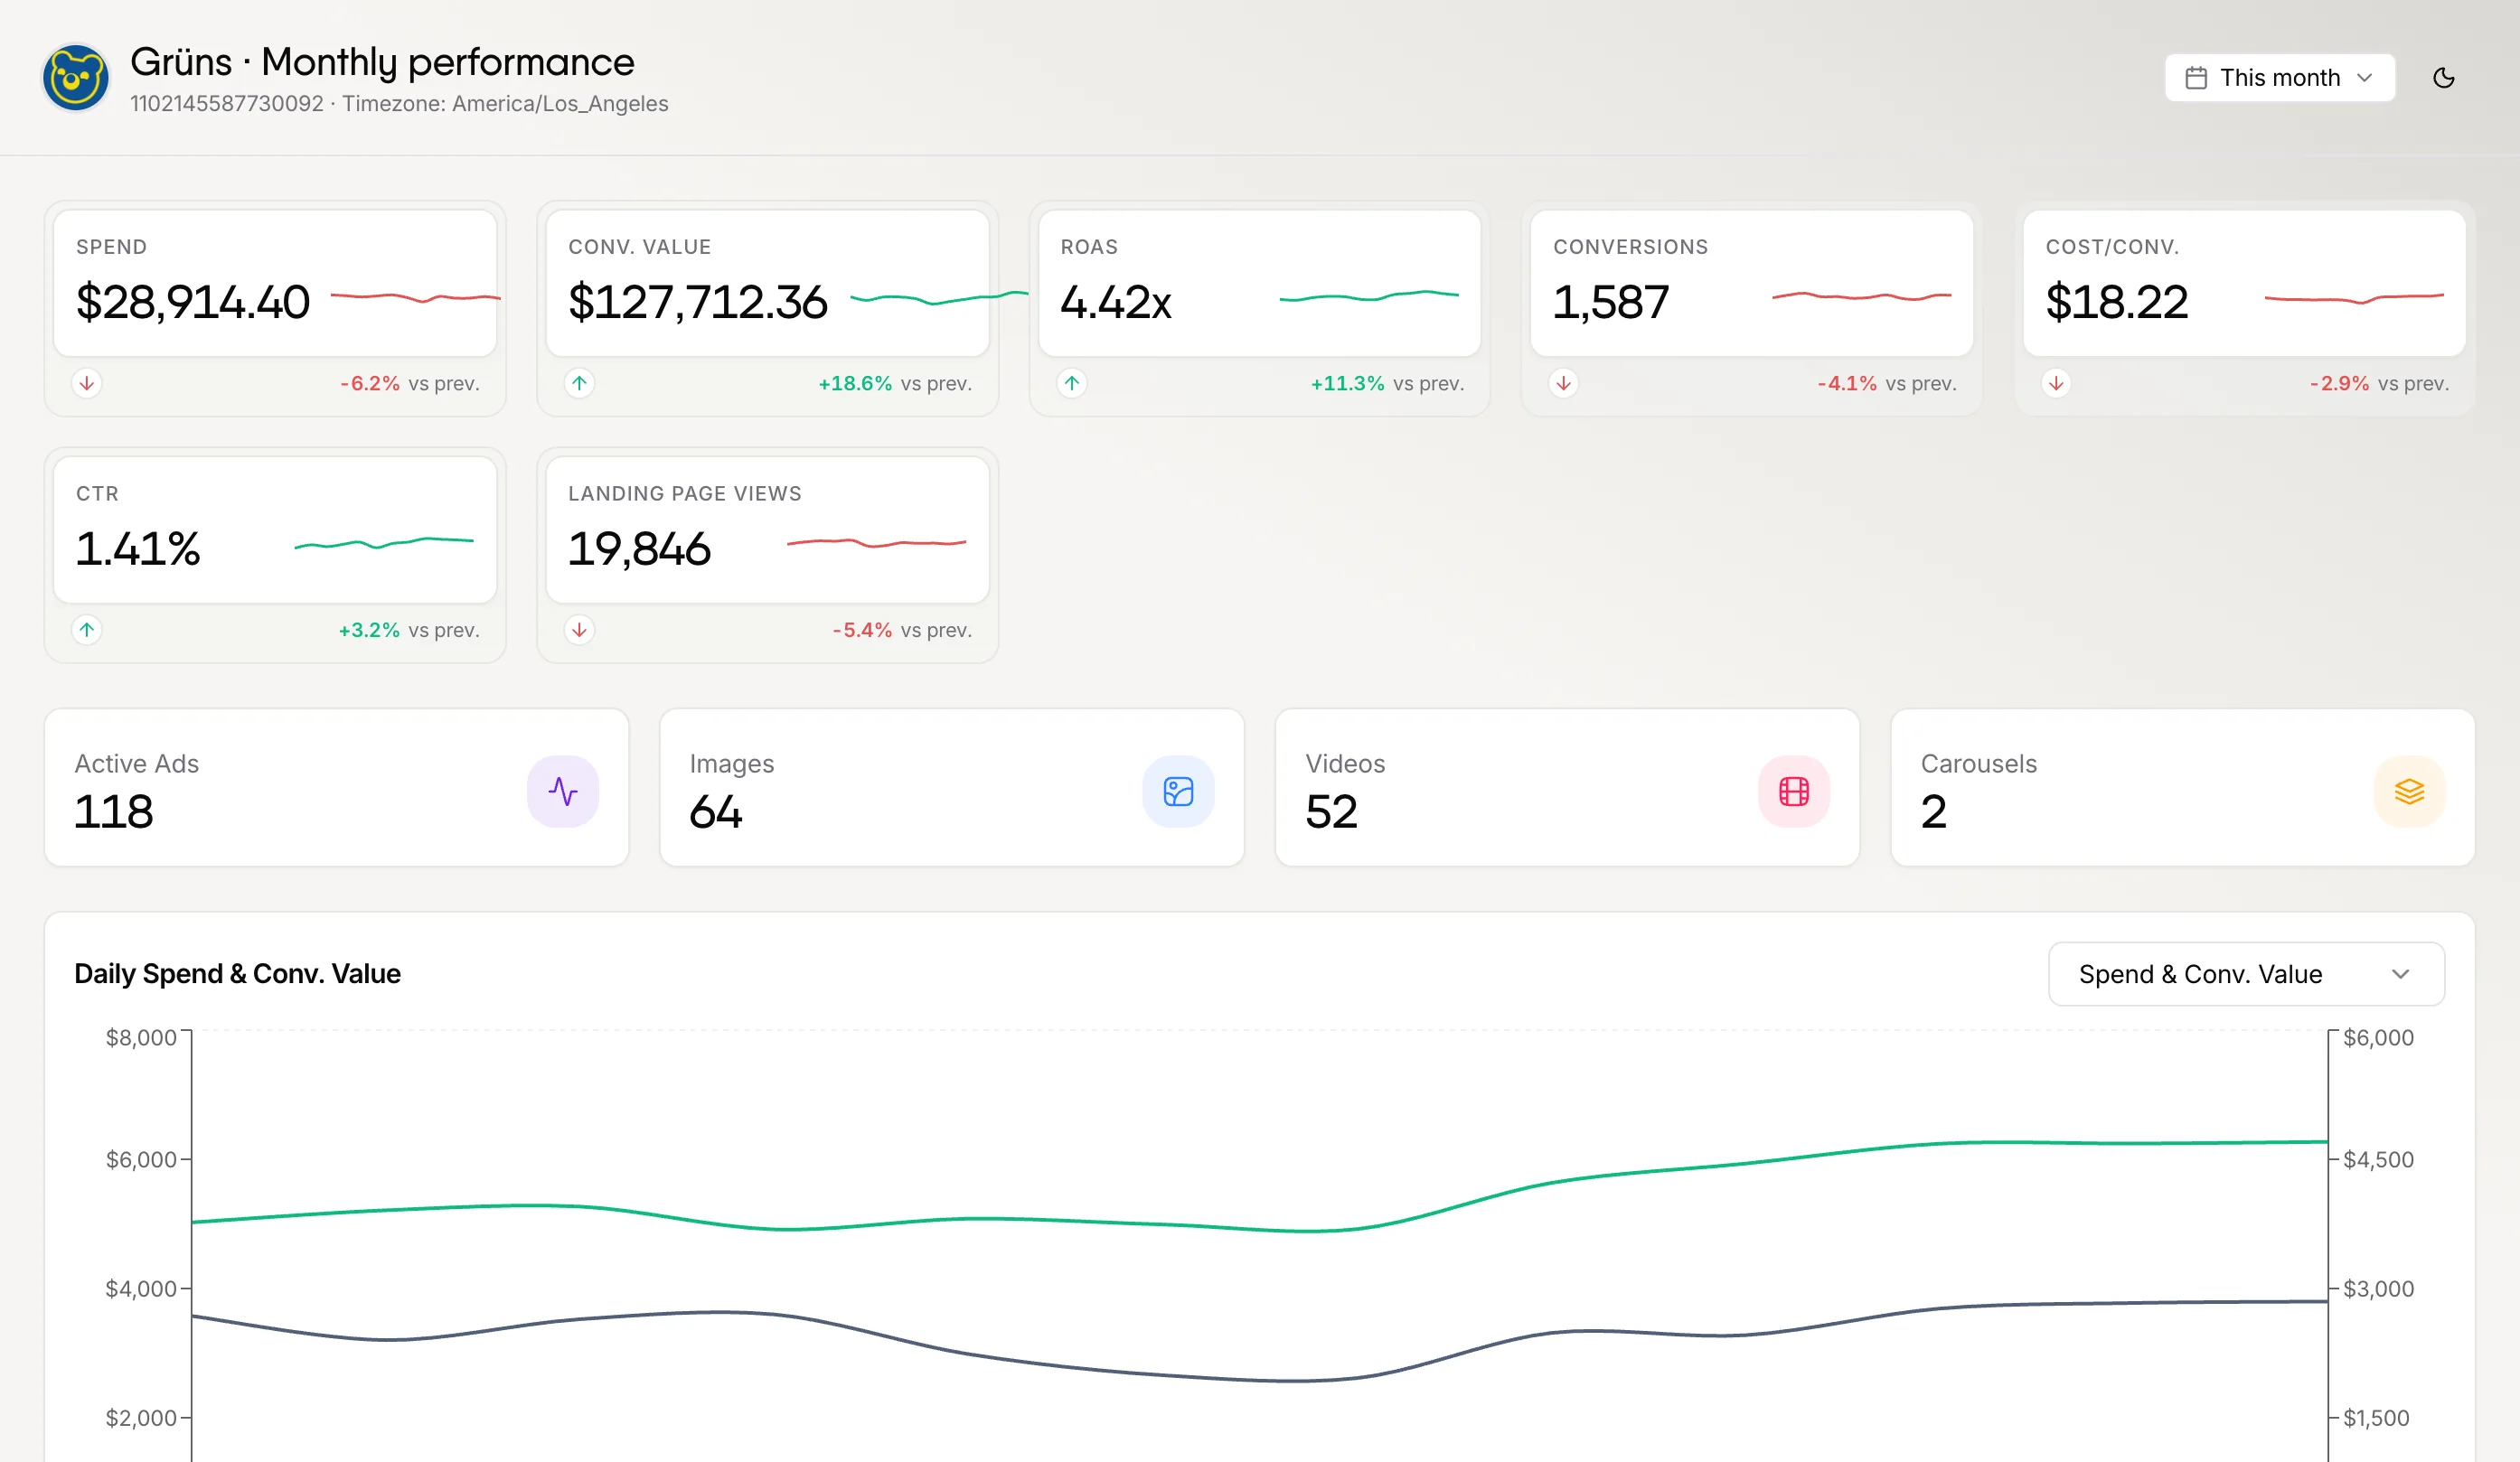
Task: Click the Images picture icon
Action: coord(1178,792)
